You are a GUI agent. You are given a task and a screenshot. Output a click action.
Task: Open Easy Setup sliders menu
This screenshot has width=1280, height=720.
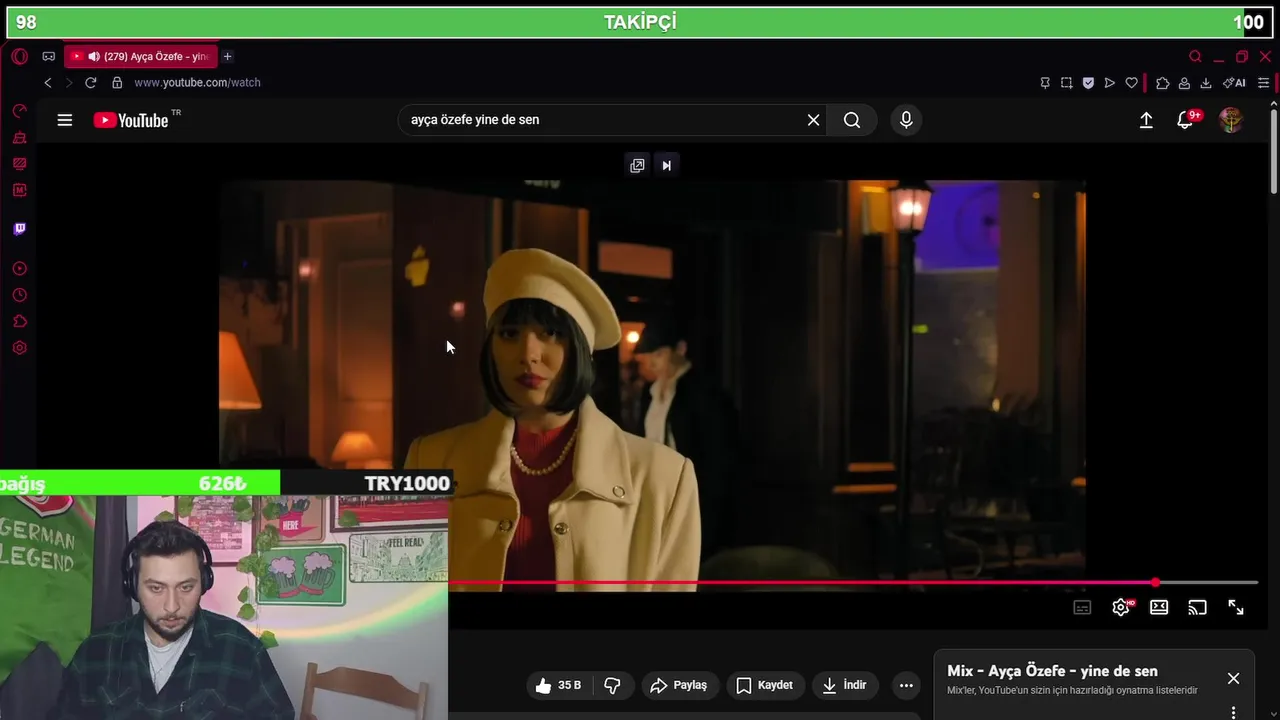[x=1264, y=83]
